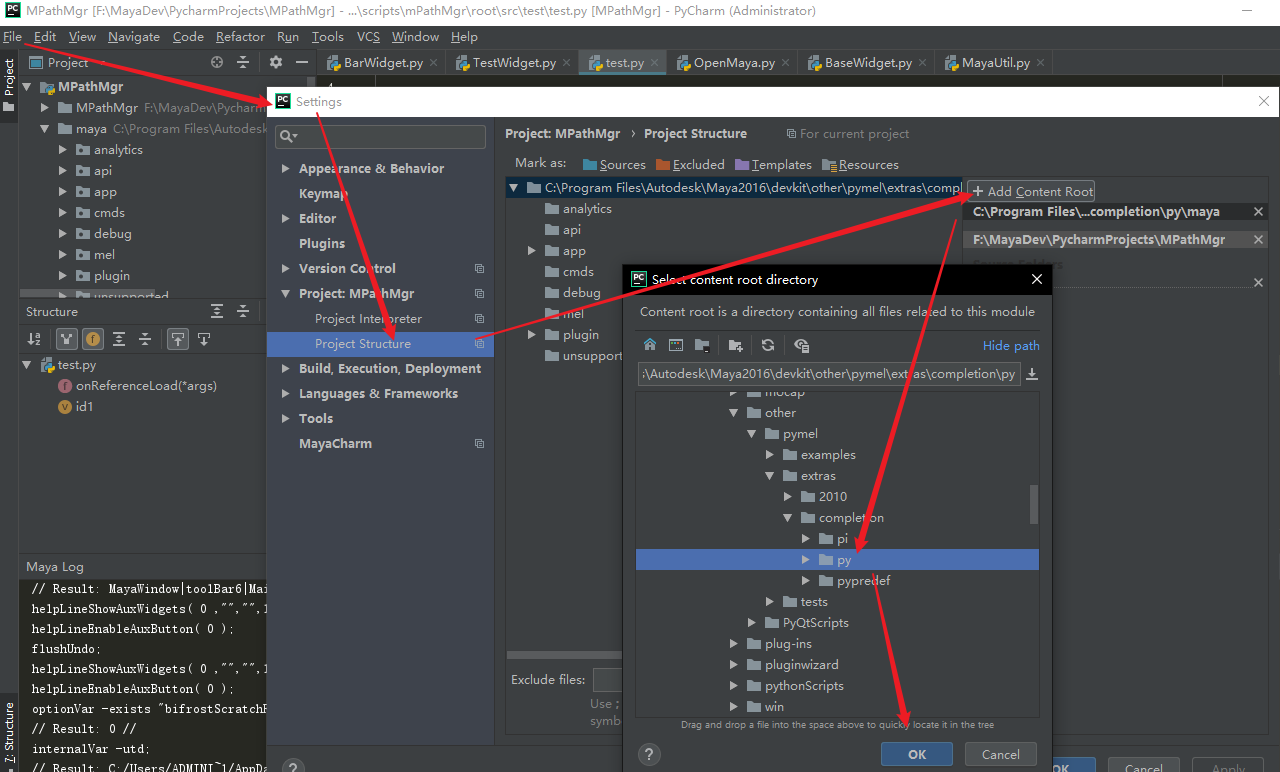Refresh the directory tree in chooser dialog

coord(768,345)
